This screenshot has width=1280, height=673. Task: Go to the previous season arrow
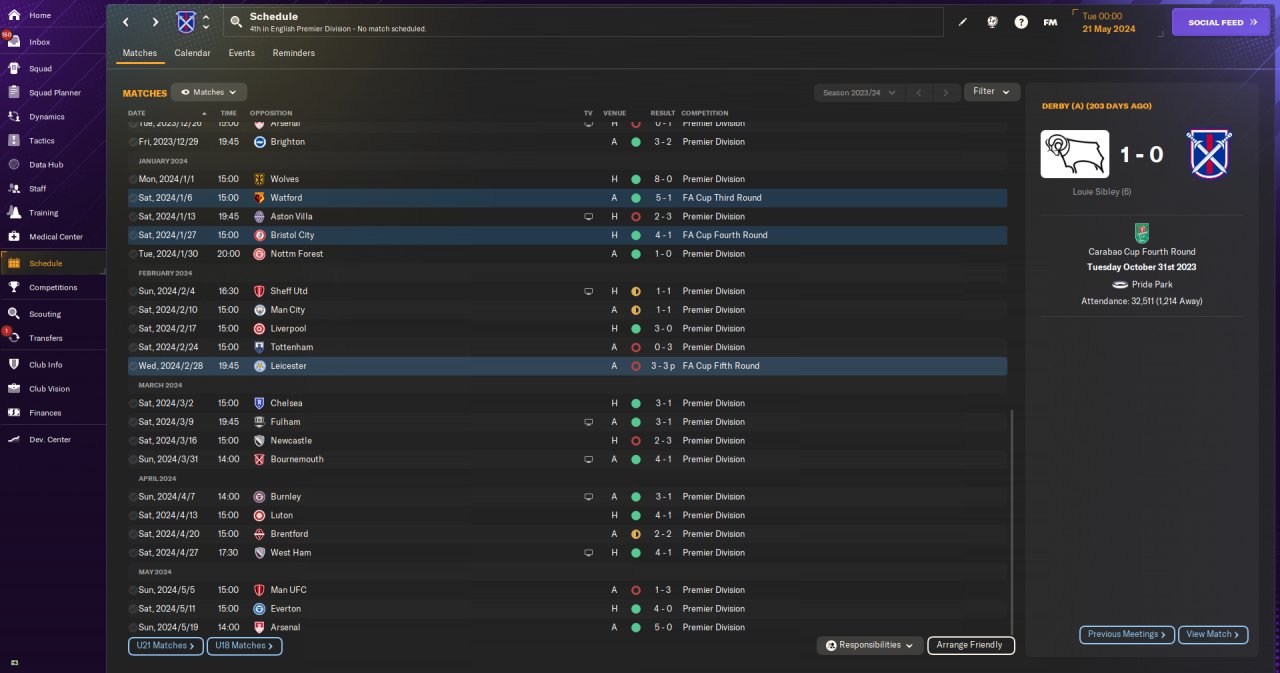click(x=919, y=92)
